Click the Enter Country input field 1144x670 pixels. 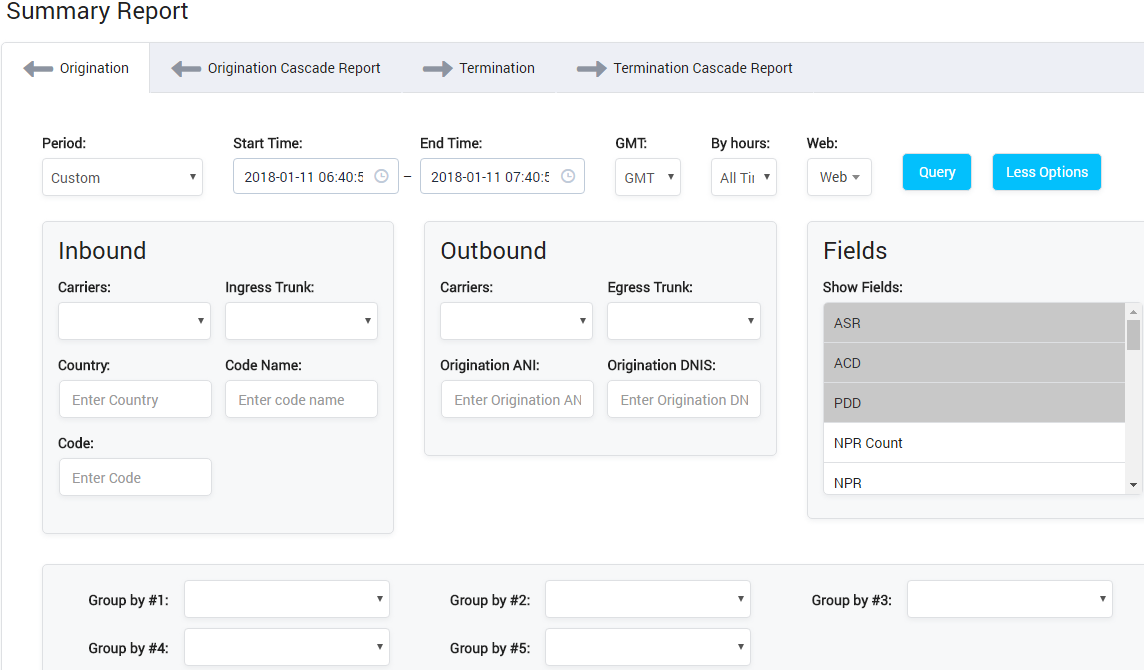pyautogui.click(x=135, y=399)
